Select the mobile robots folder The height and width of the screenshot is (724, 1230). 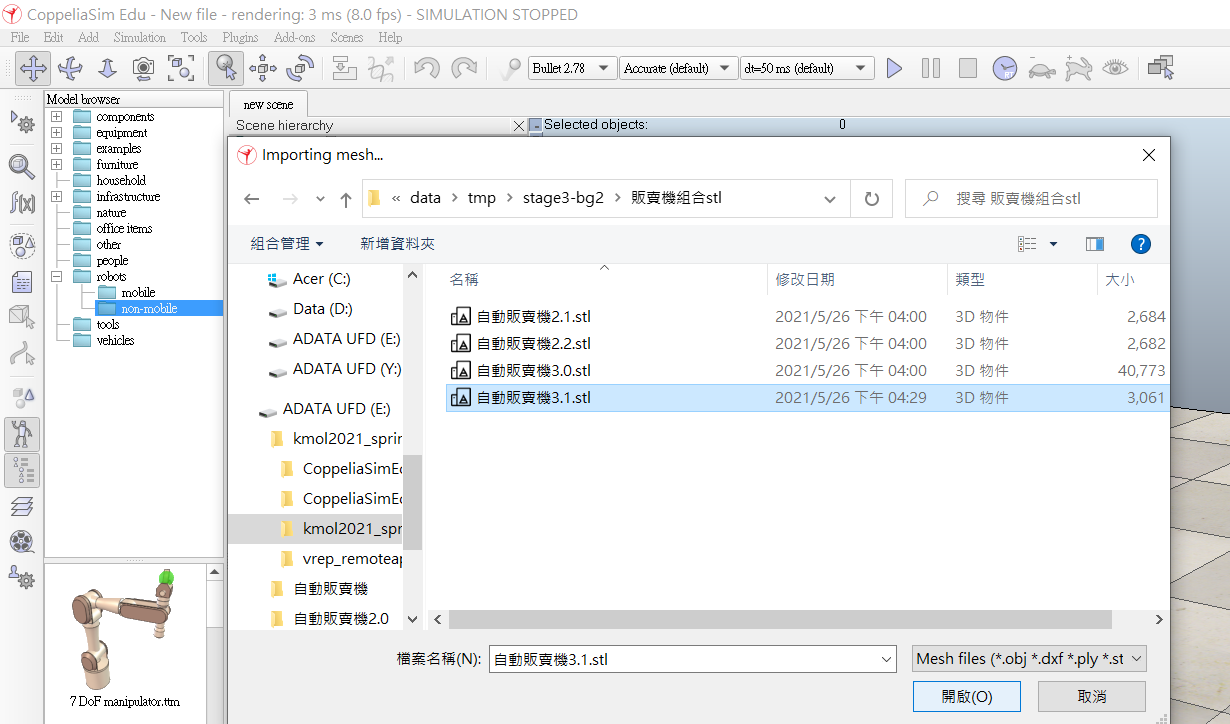pos(138,293)
